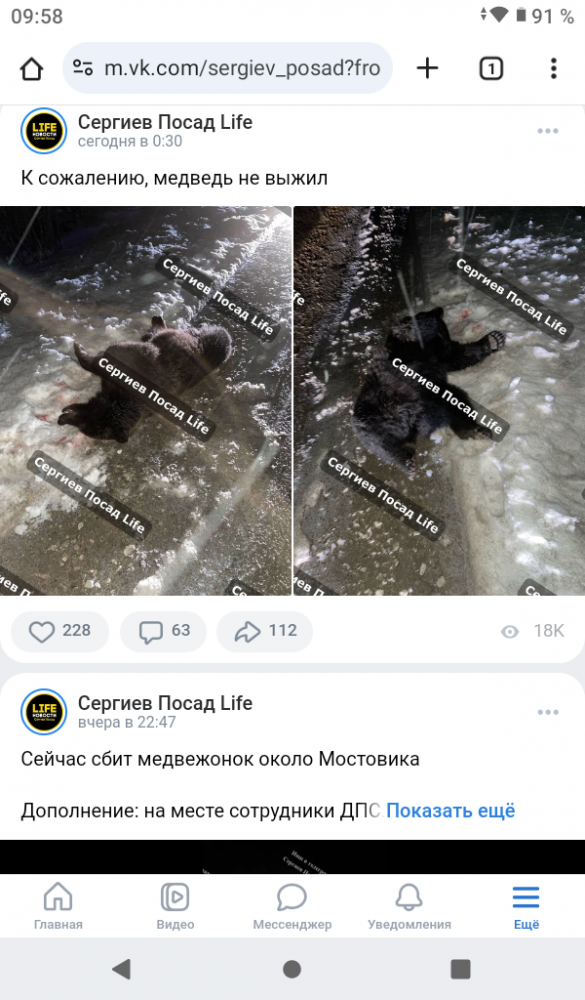The image size is (585, 1000).
Task: Open a new tab with plus icon
Action: (x=427, y=68)
